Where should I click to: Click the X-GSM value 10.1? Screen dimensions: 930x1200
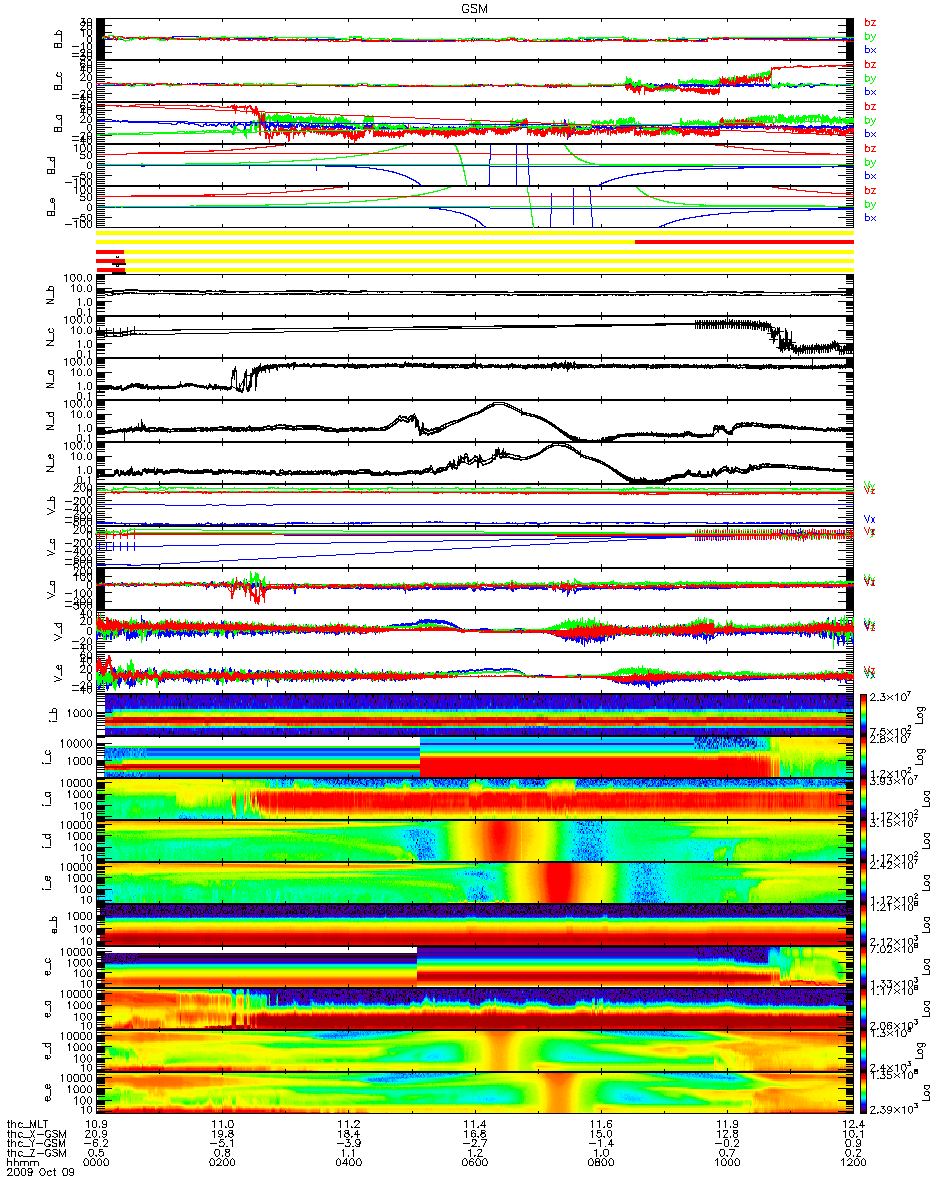click(x=853, y=1134)
